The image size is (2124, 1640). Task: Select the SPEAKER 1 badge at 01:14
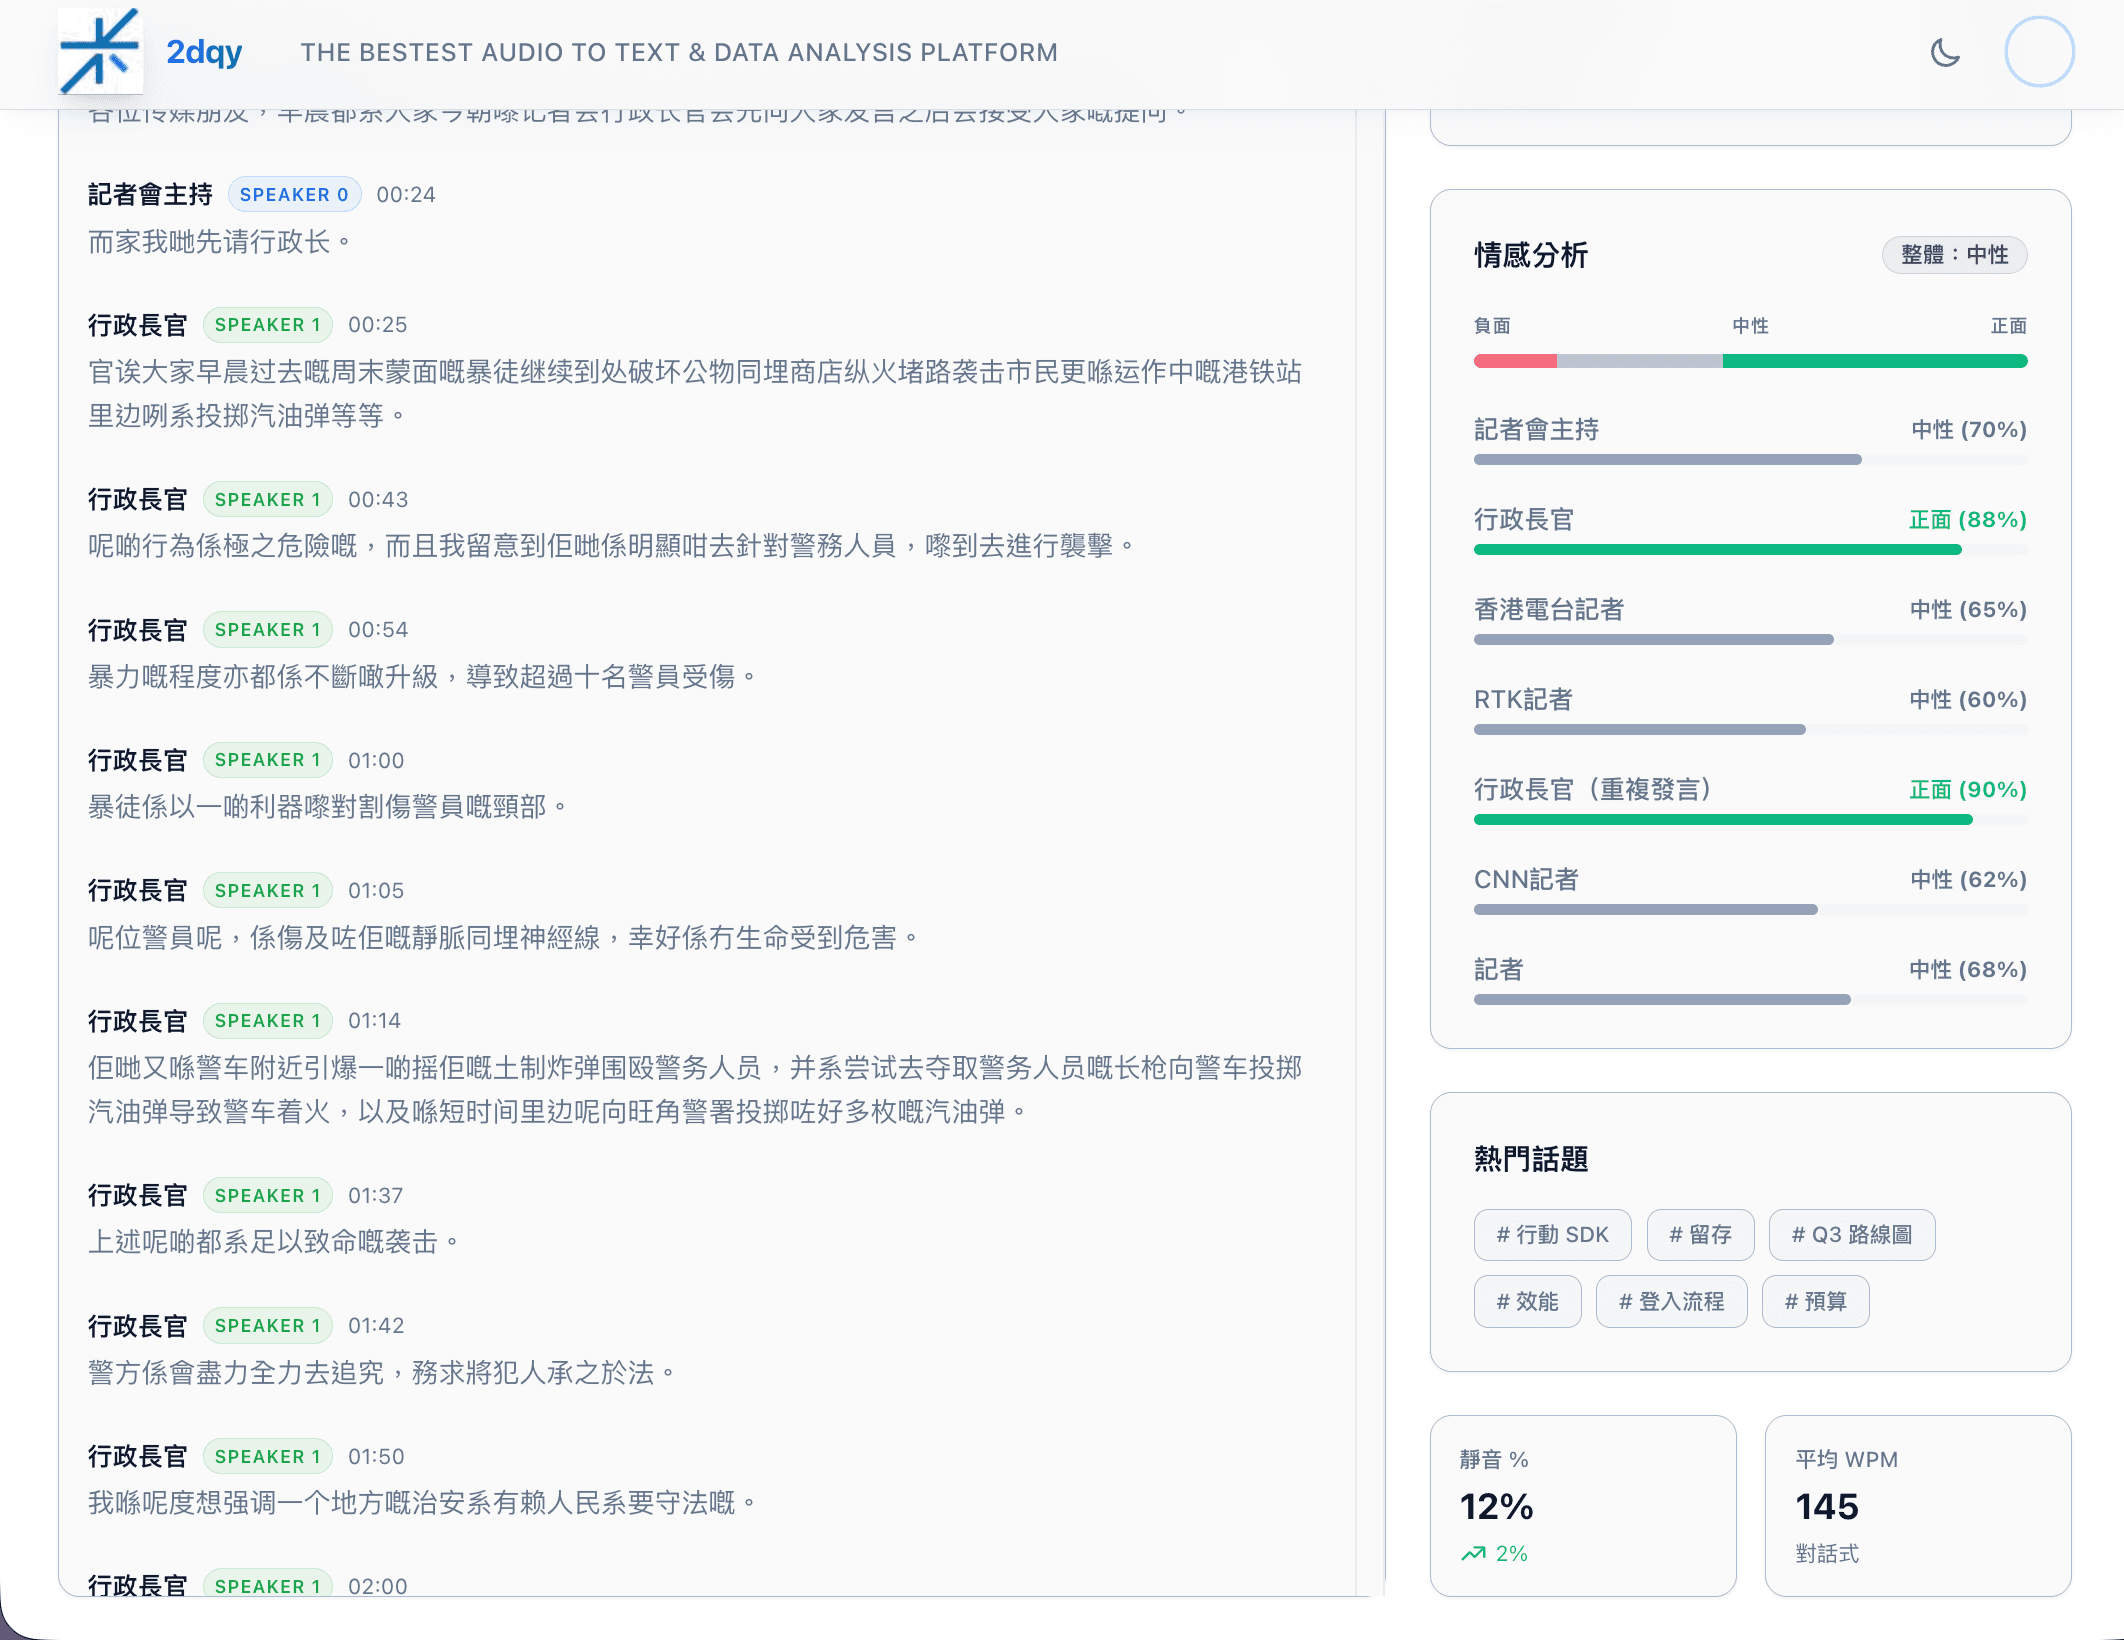tap(268, 1021)
